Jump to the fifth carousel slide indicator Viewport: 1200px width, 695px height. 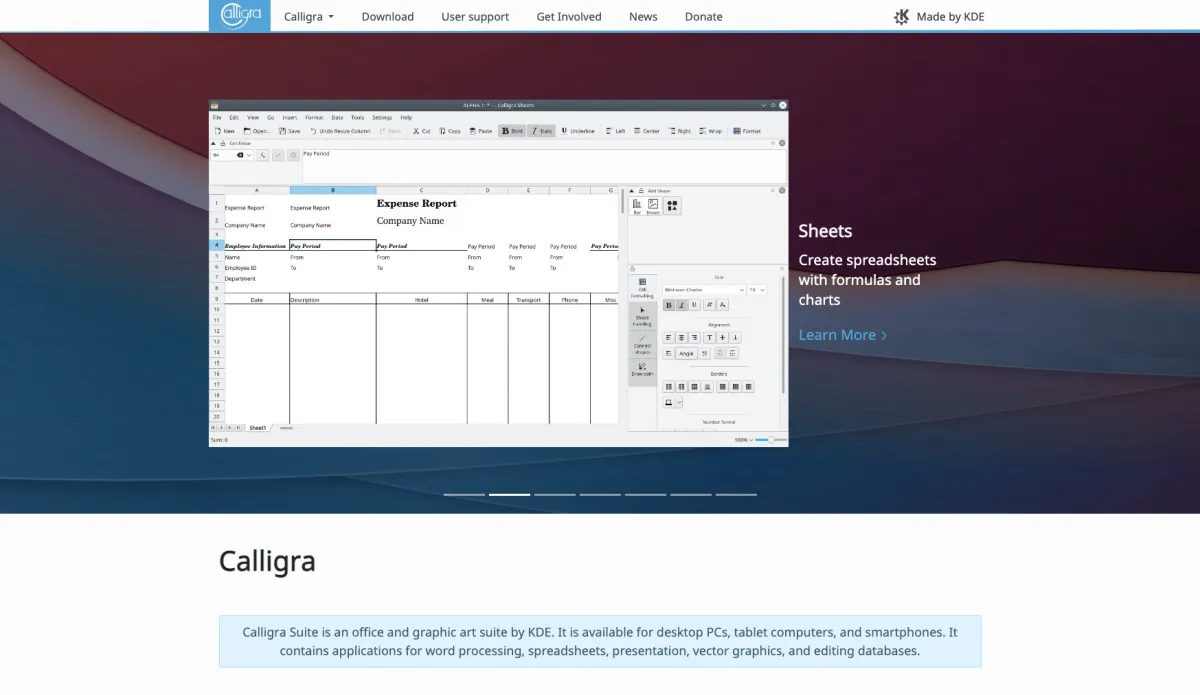click(x=645, y=494)
